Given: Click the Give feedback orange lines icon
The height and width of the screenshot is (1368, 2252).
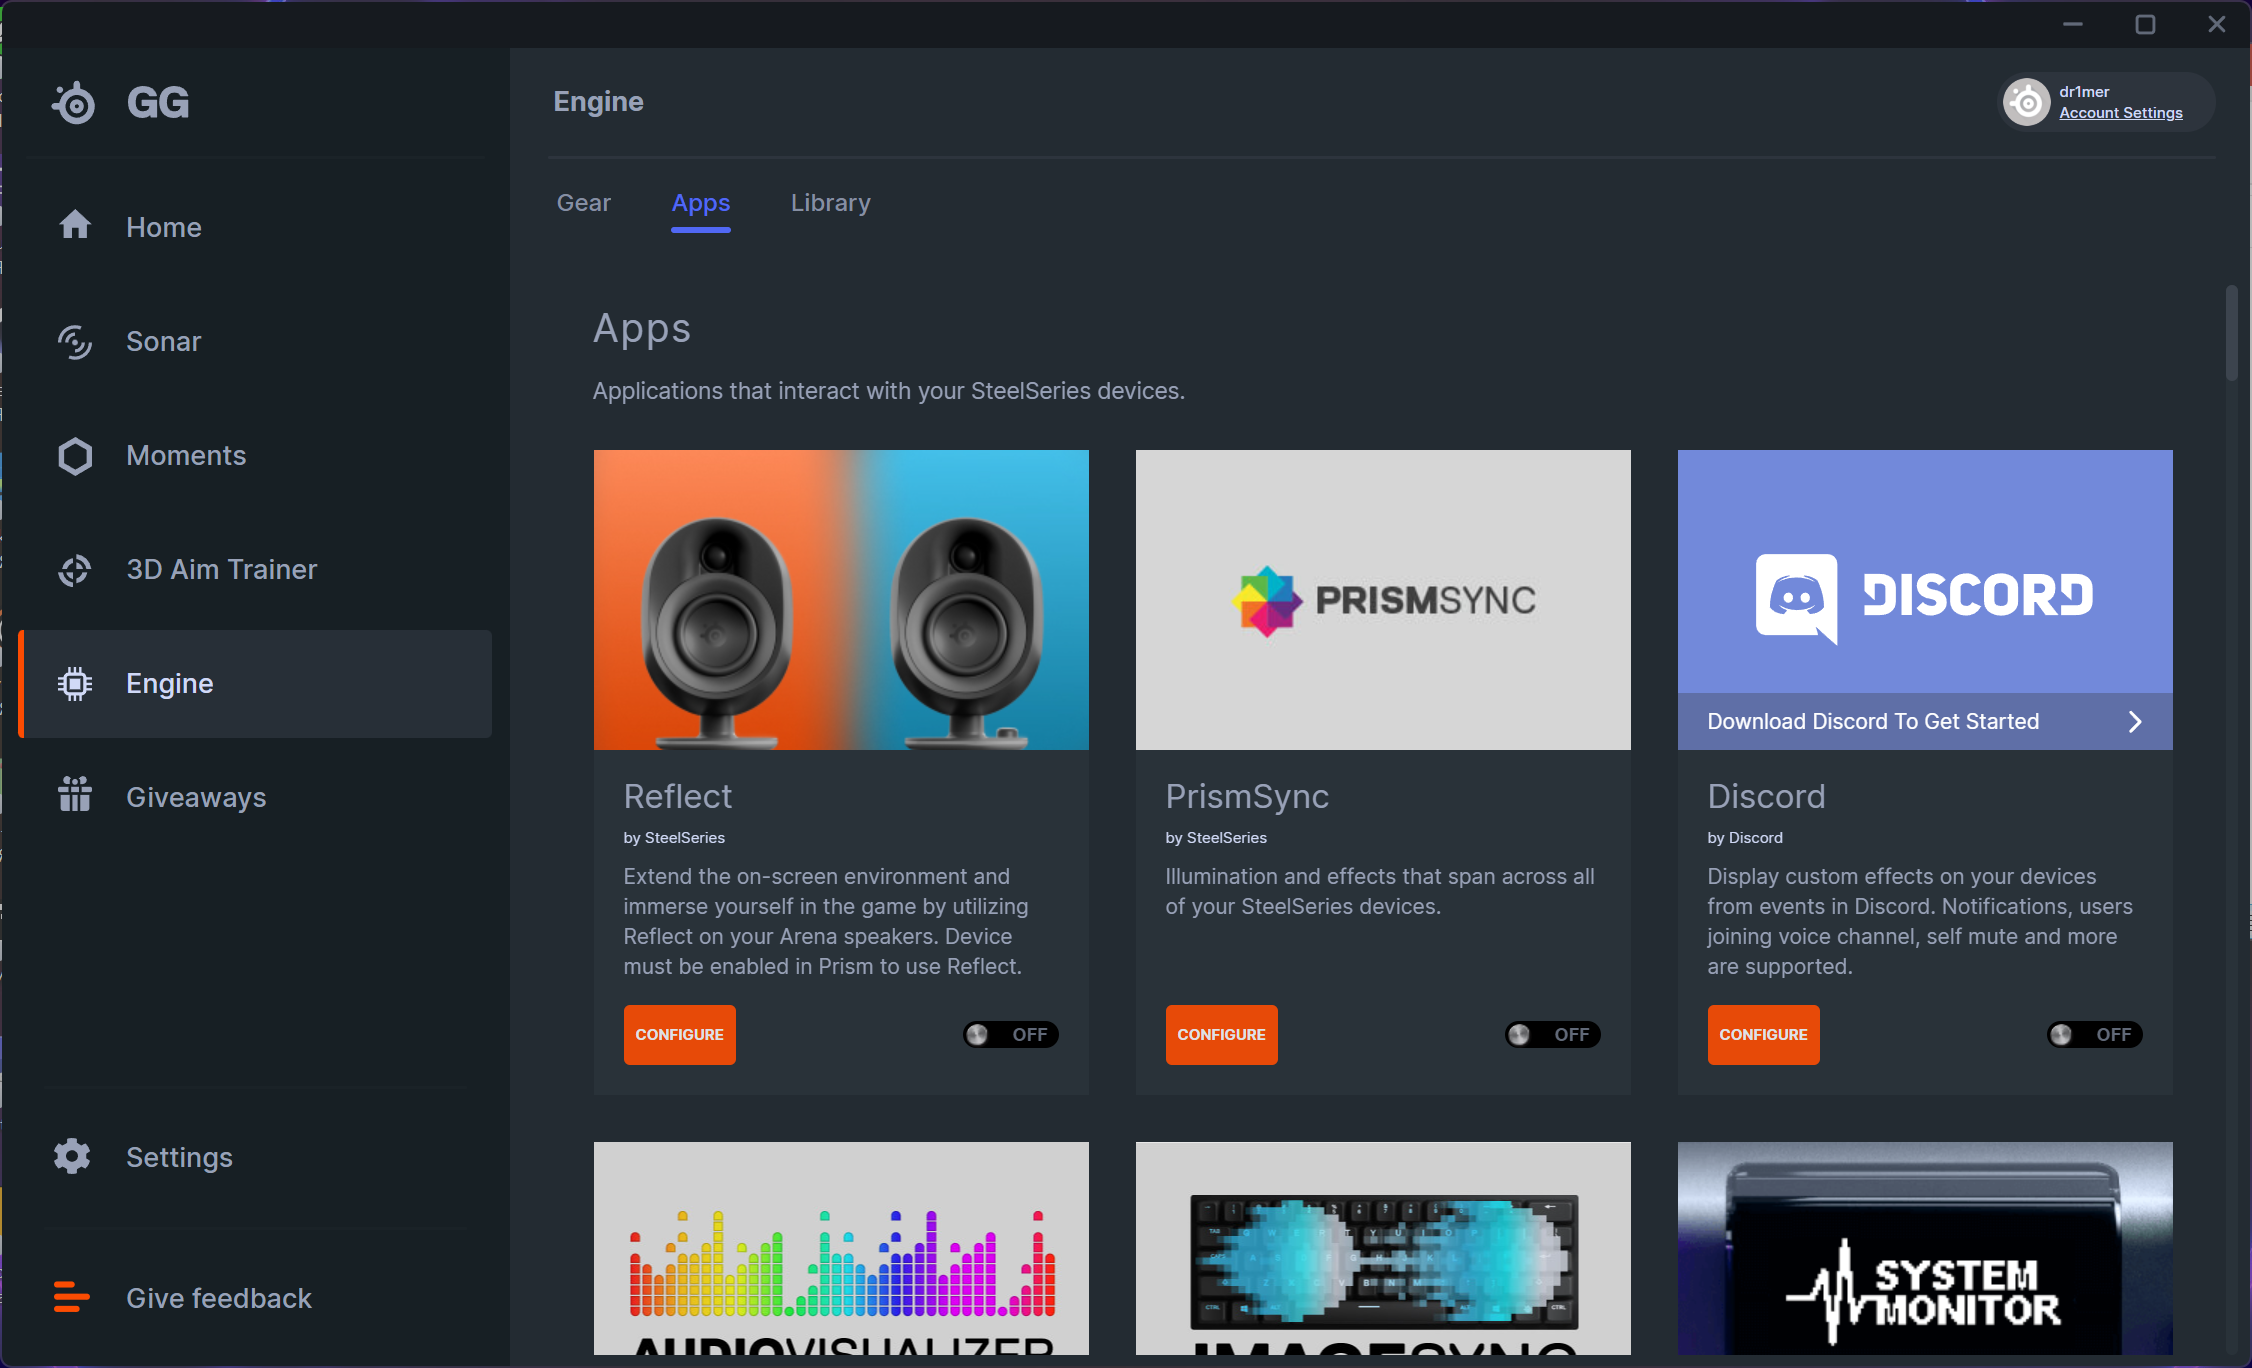Looking at the screenshot, I should pyautogui.click(x=71, y=1297).
